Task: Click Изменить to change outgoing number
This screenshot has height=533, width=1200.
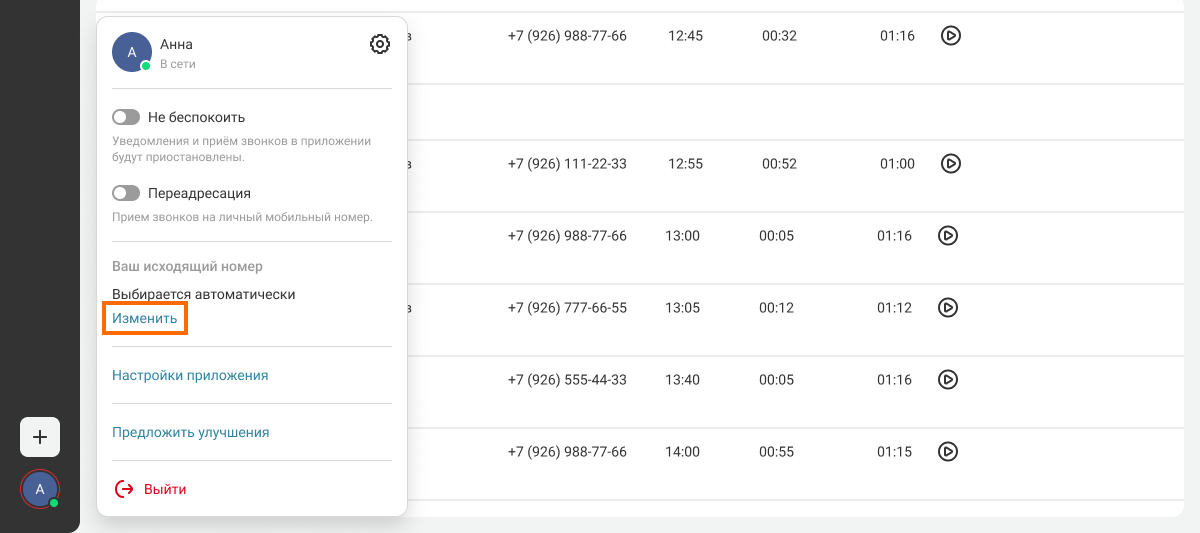Action: (145, 319)
